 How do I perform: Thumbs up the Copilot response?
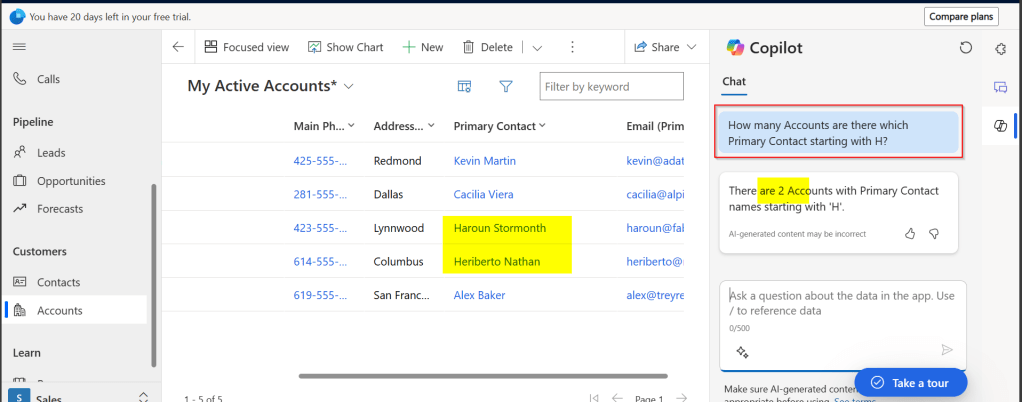coord(910,233)
